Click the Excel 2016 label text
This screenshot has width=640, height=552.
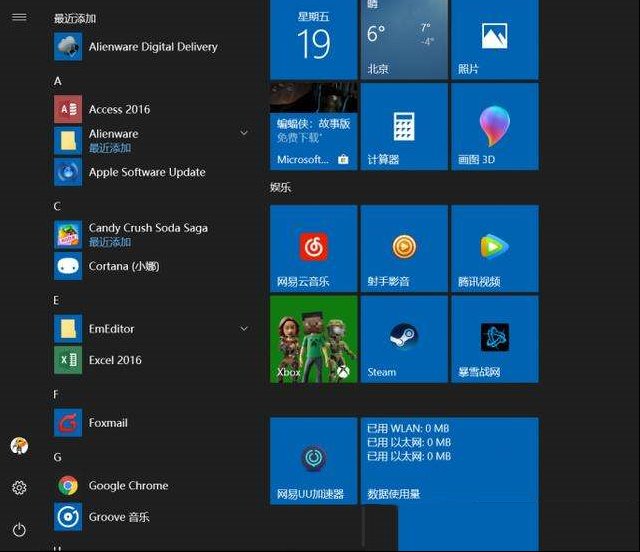pyautogui.click(x=115, y=360)
